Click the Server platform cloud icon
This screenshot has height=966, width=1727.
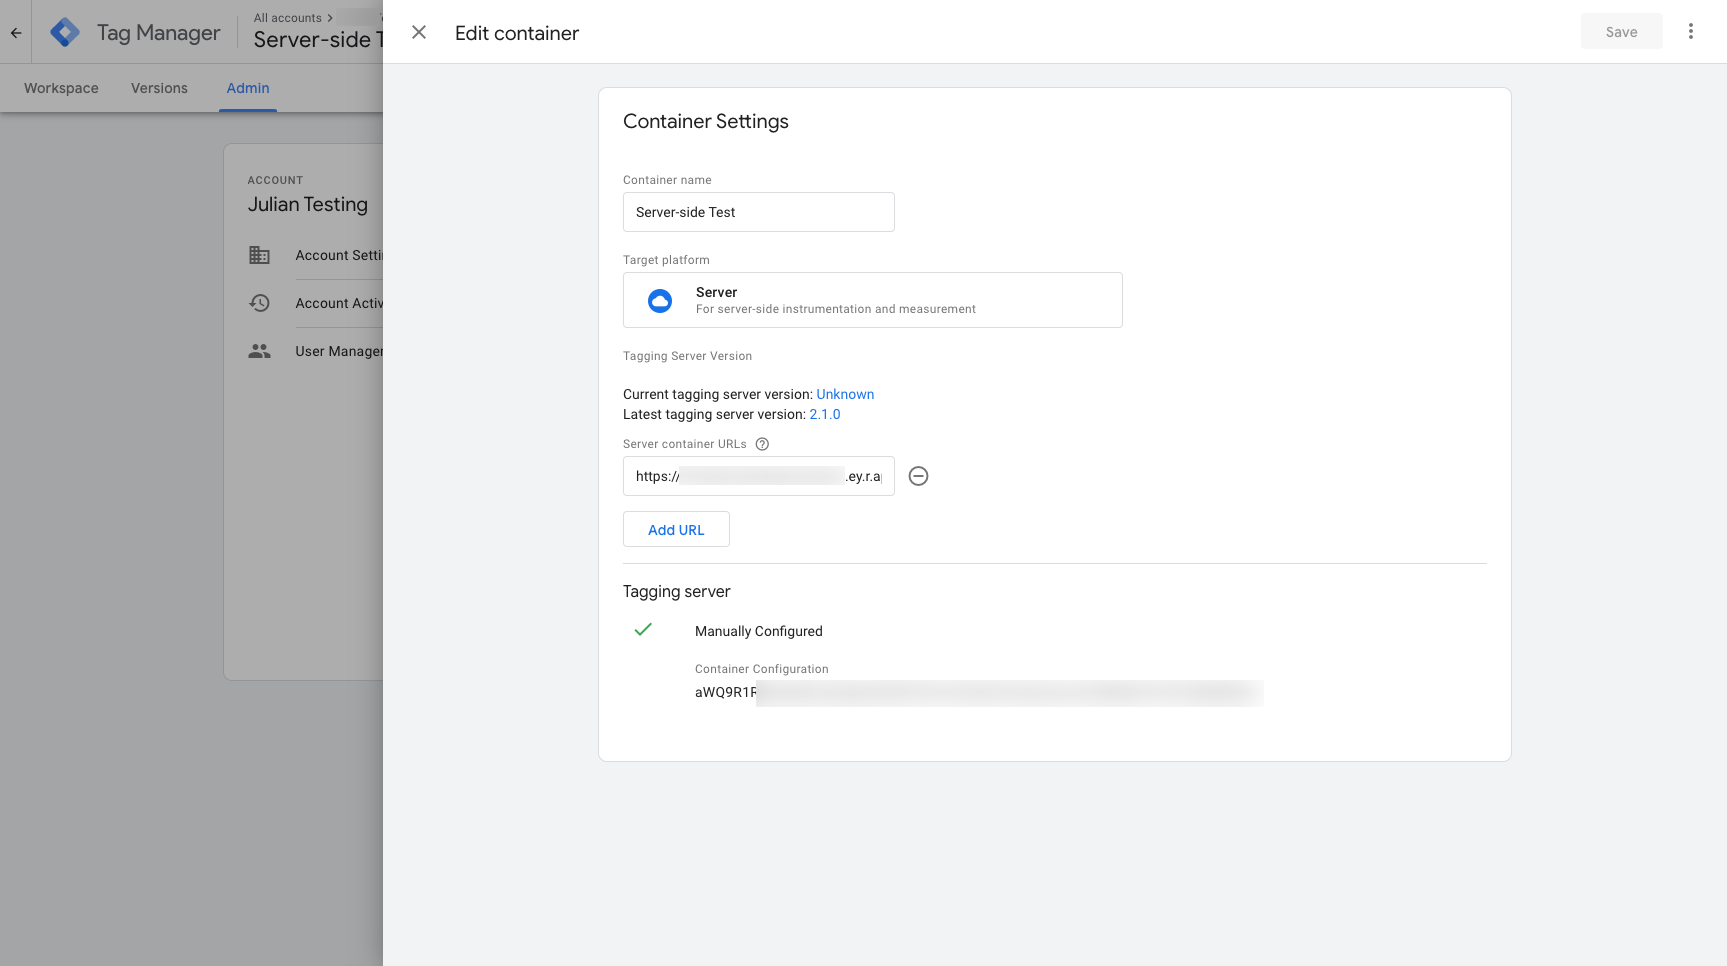click(x=660, y=300)
